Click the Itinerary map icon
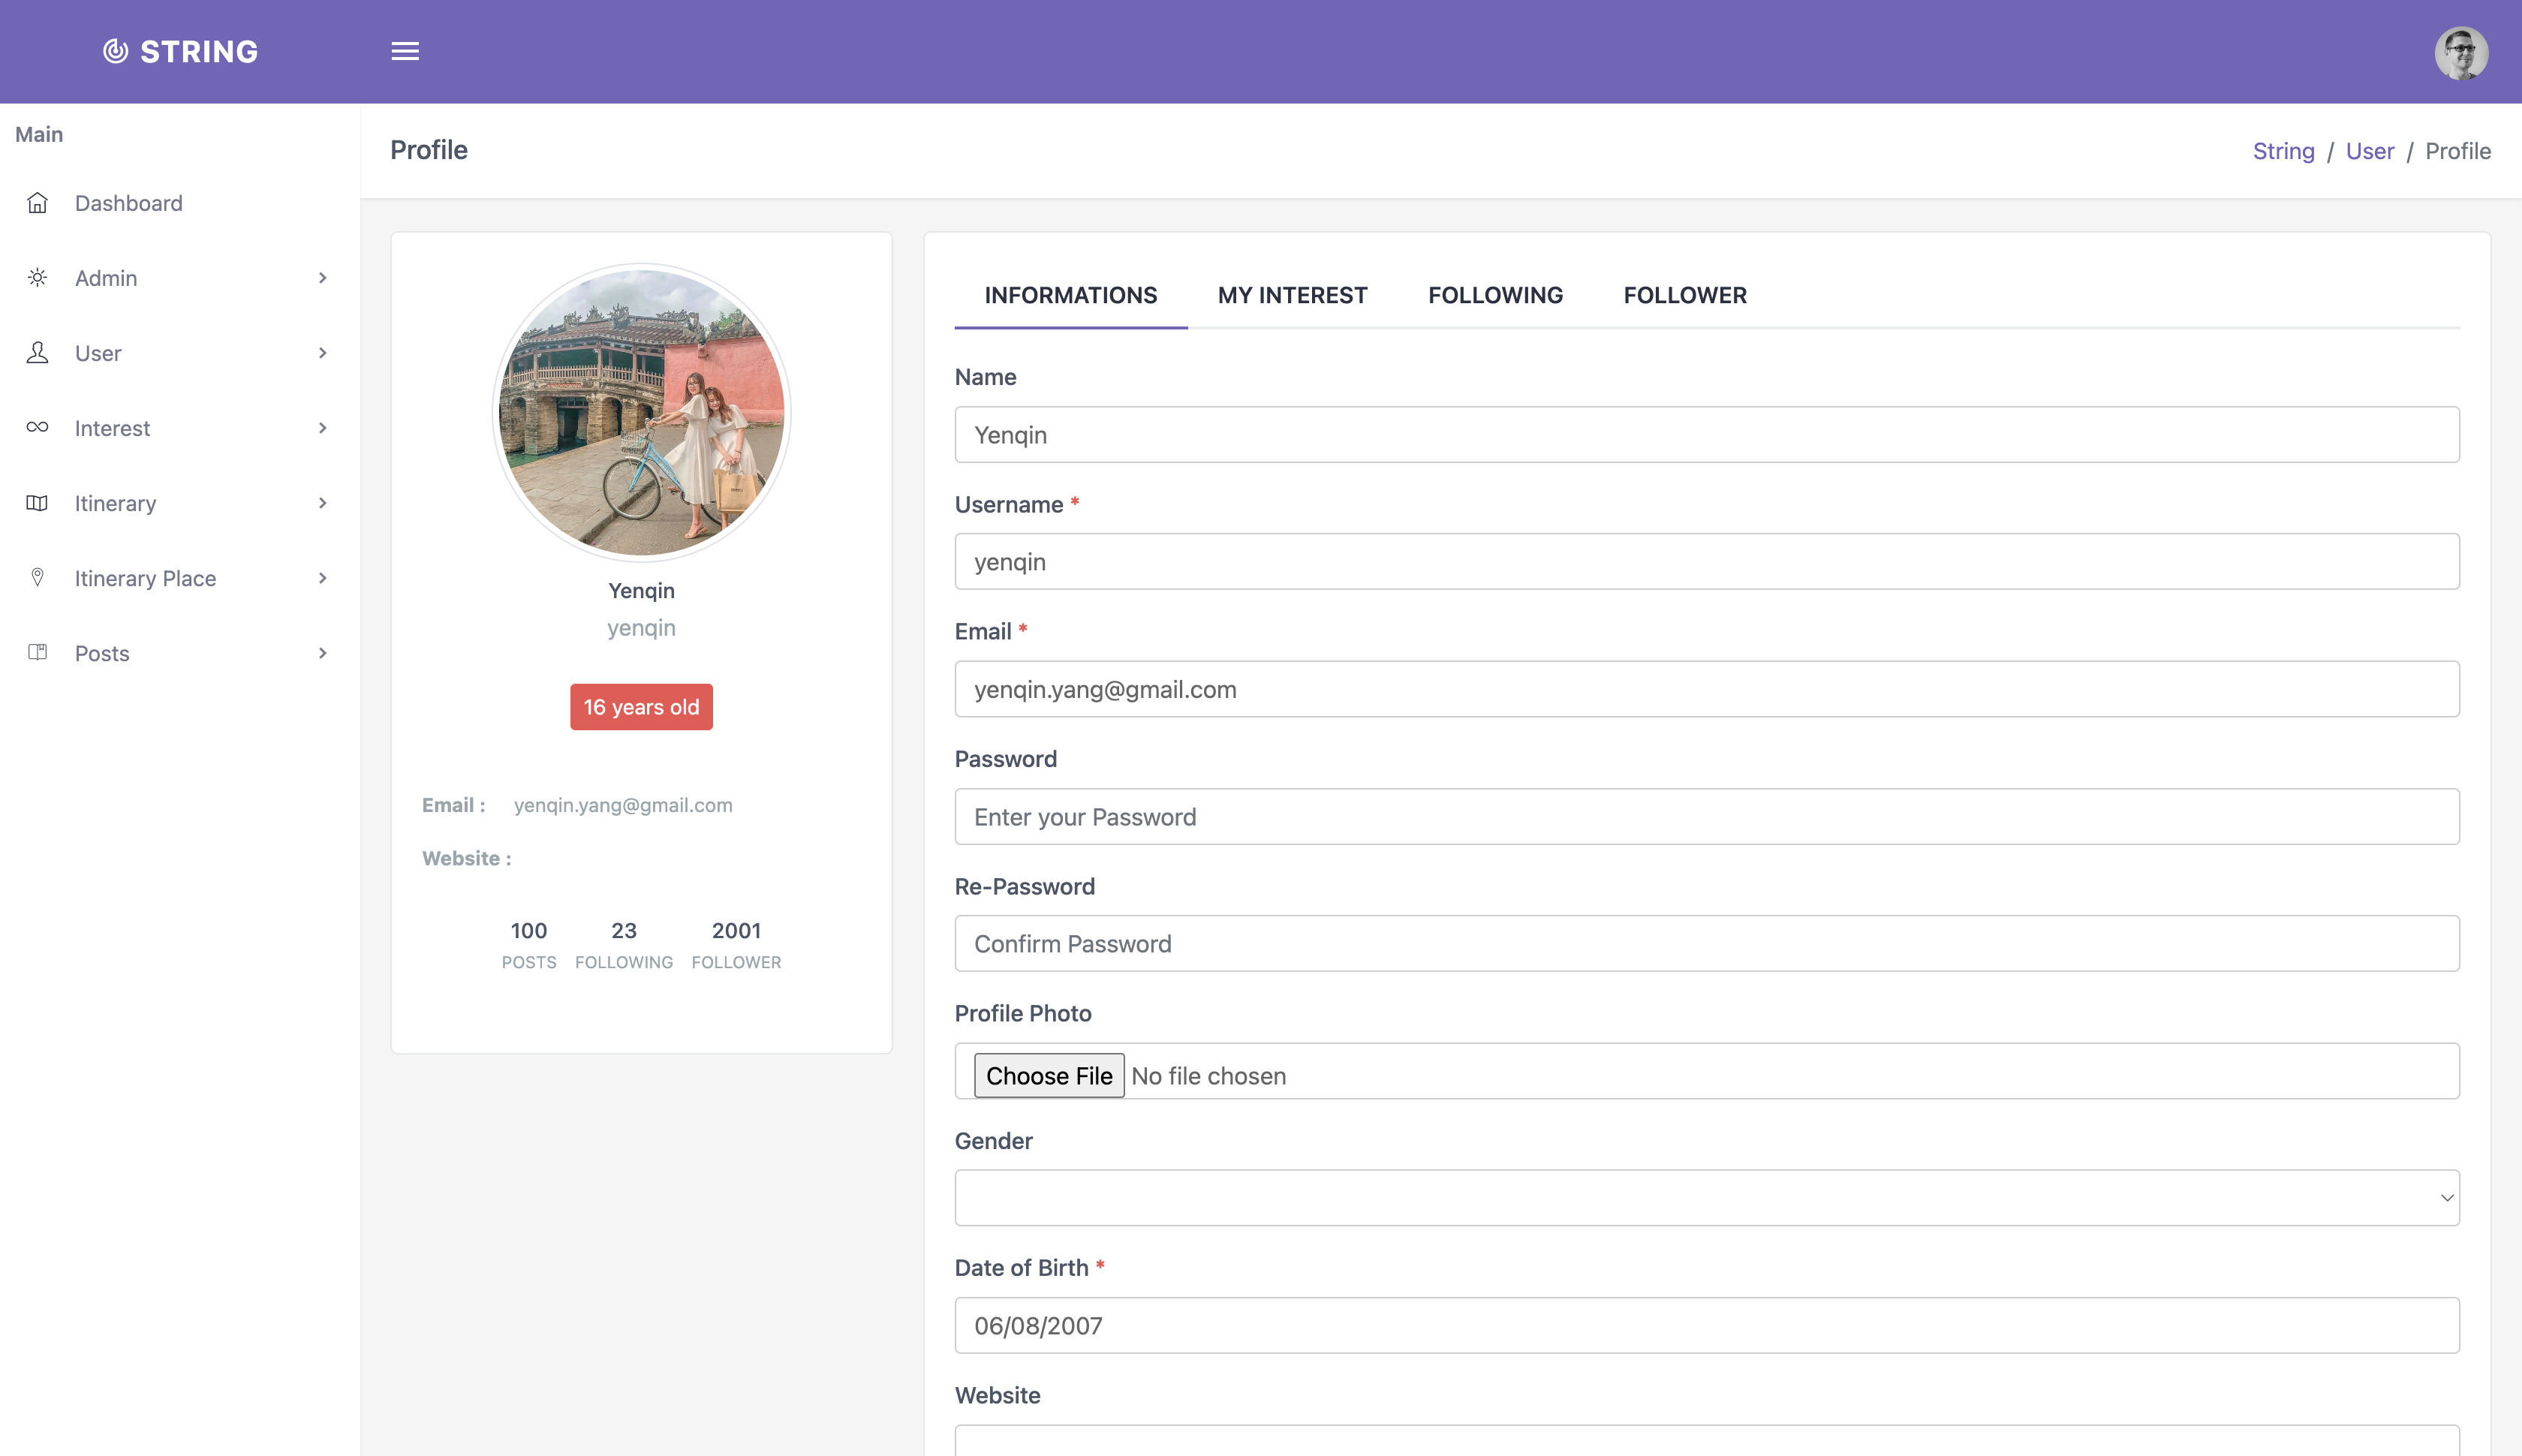2522x1456 pixels. pos(37,503)
